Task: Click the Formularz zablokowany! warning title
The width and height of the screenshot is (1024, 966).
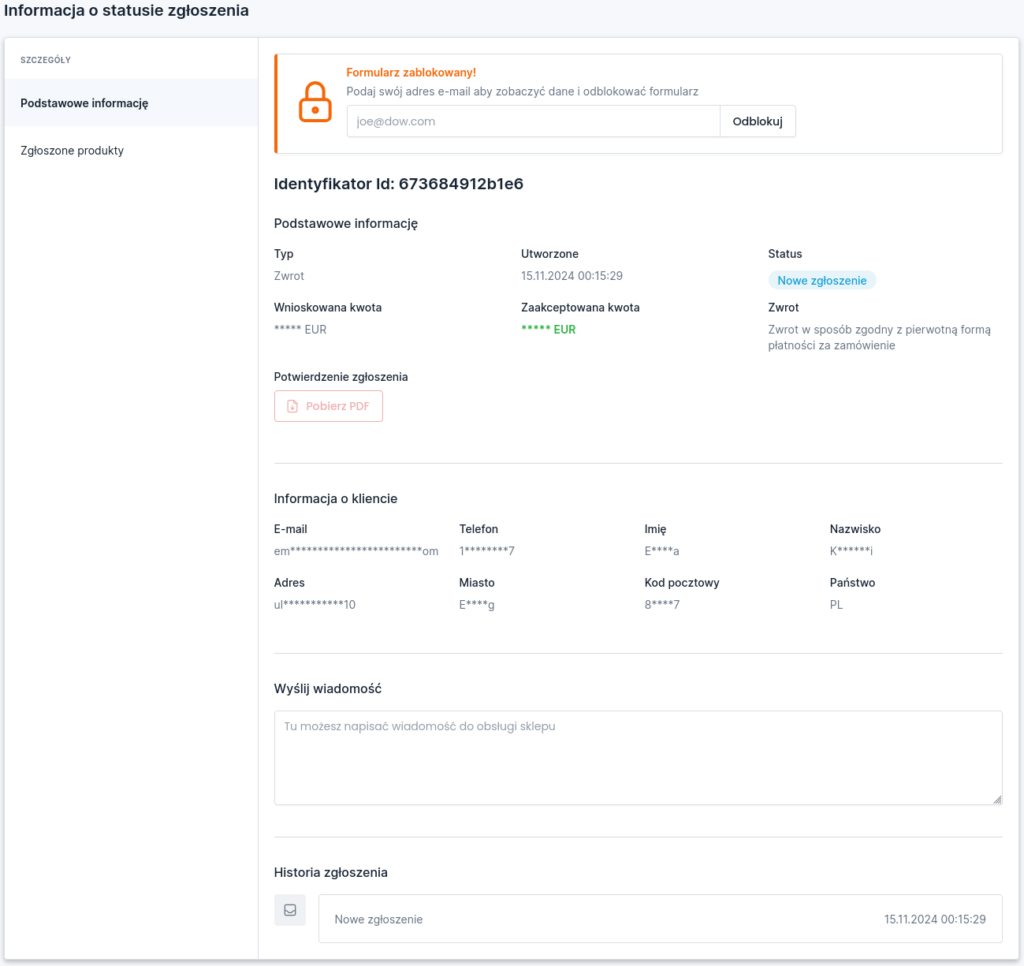Action: [411, 73]
